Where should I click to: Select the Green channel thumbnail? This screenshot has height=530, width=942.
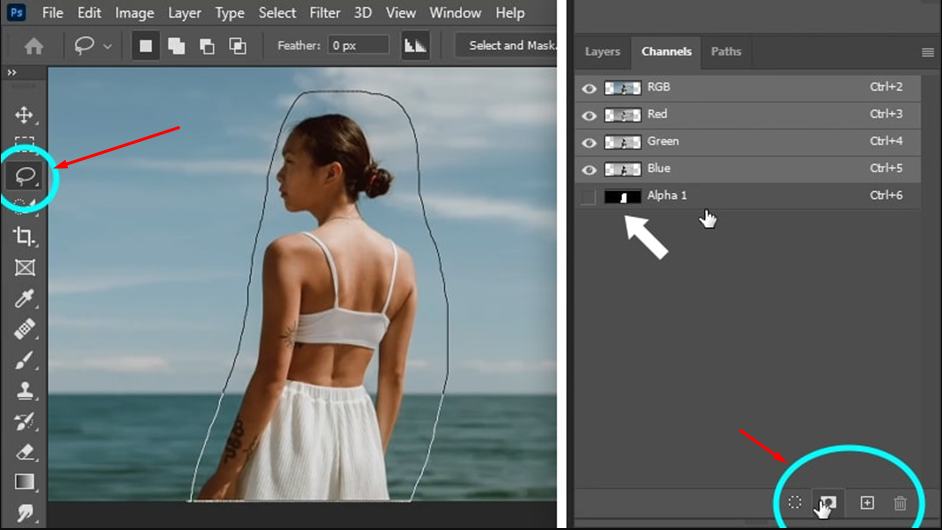click(x=622, y=142)
